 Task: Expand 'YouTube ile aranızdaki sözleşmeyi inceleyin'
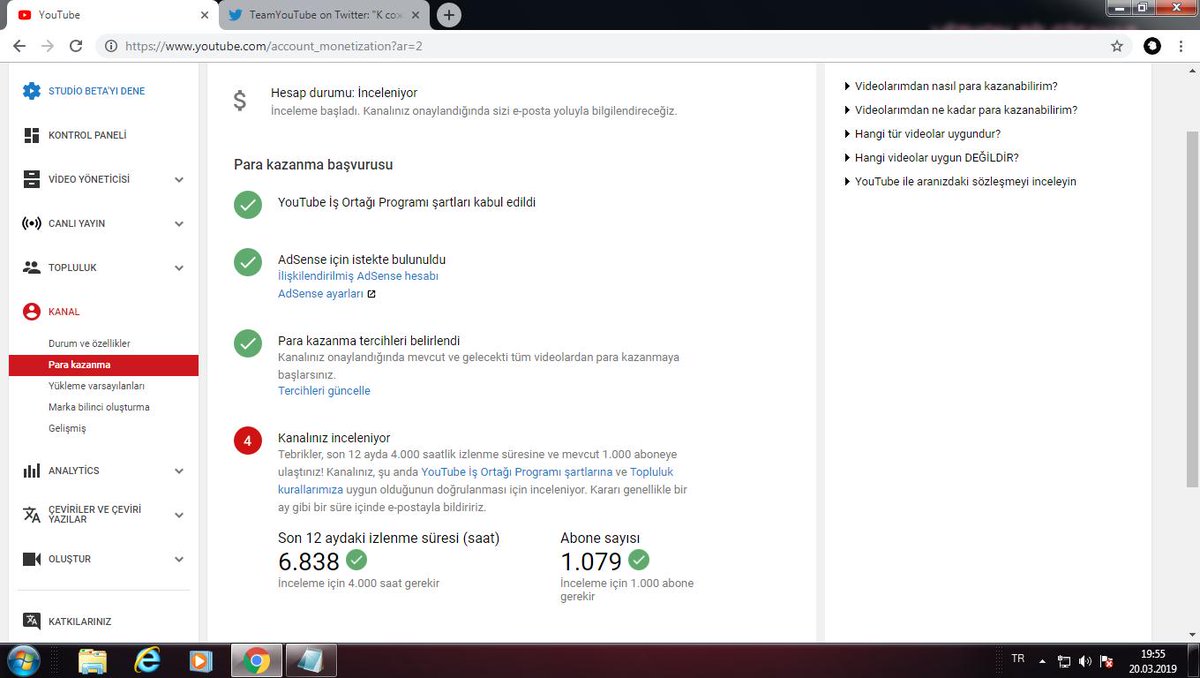[960, 181]
